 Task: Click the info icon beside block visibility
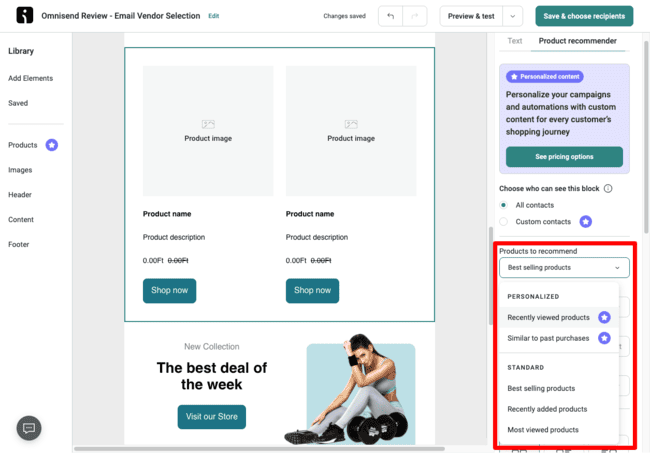click(x=608, y=189)
